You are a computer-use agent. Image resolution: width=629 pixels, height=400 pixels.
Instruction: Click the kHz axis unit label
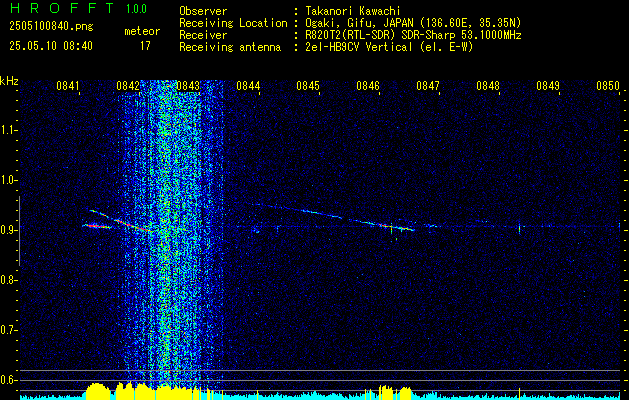tap(9, 81)
